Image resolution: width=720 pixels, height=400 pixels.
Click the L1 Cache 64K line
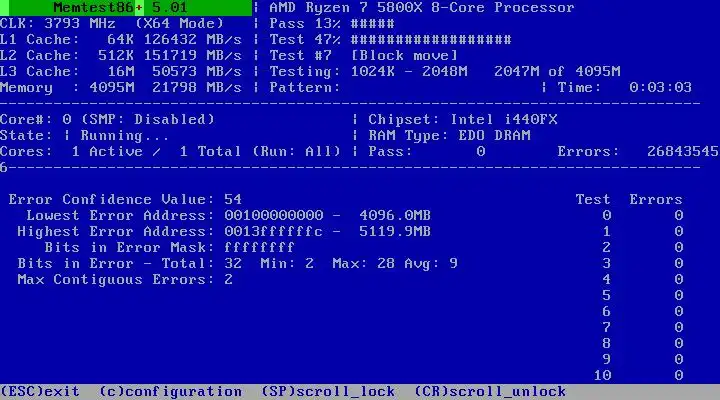point(121,39)
